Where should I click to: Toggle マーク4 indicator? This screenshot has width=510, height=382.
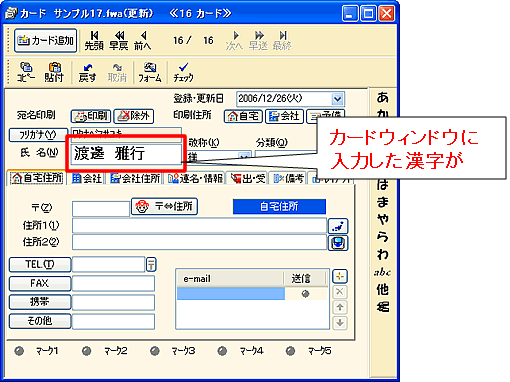click(x=222, y=351)
